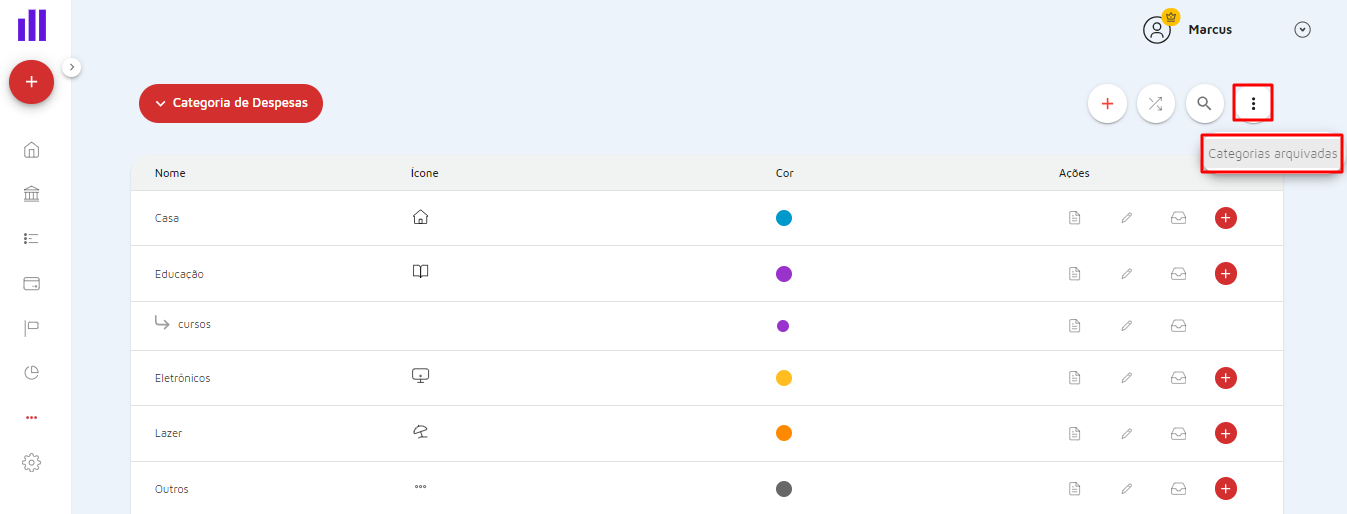1347x514 pixels.
Task: Open the settings gear icon in sidebar
Action: coord(31,462)
